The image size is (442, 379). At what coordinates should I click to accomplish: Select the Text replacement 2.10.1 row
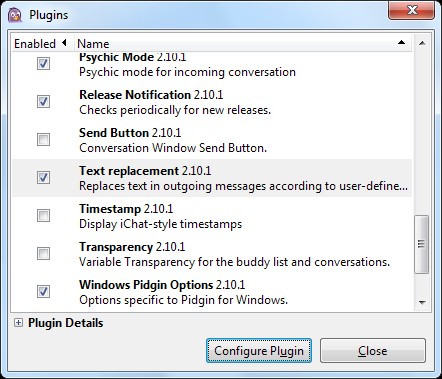coord(212,178)
